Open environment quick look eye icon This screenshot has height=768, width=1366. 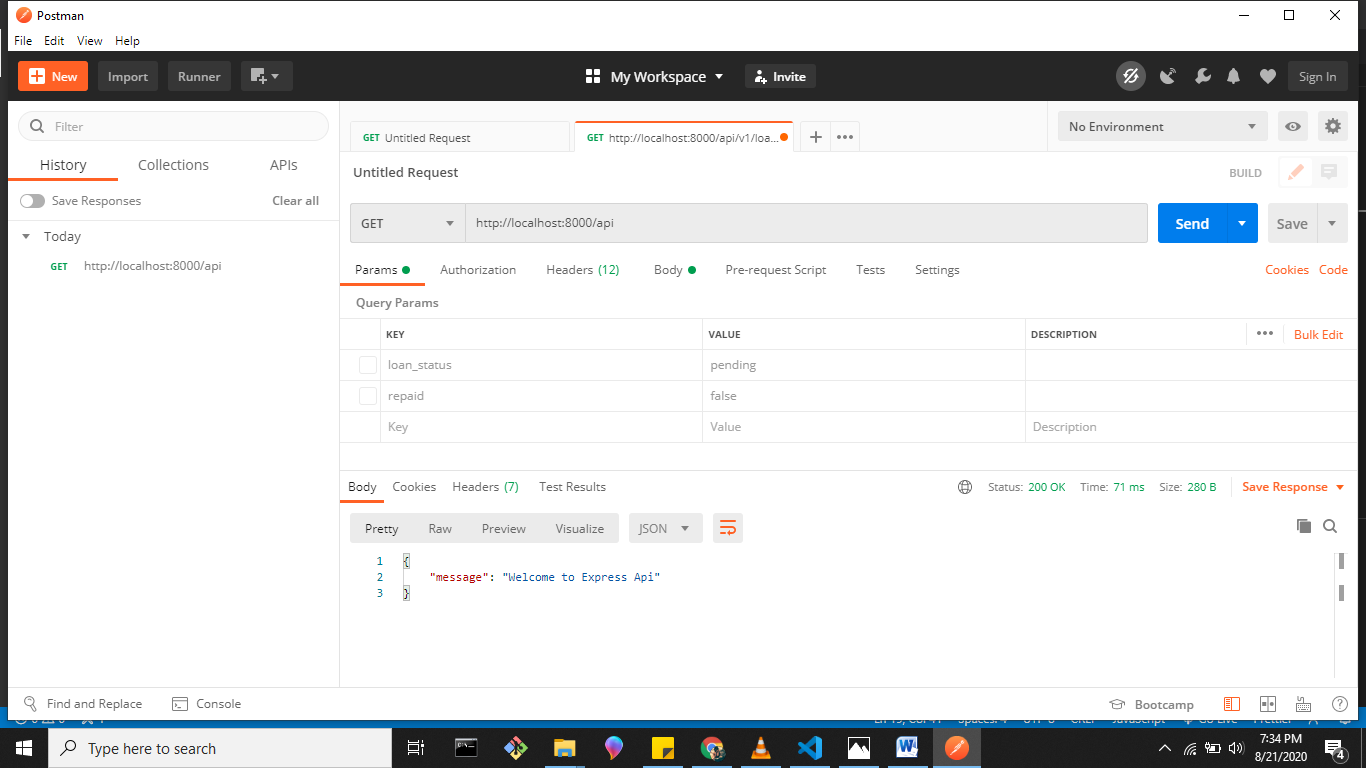point(1293,127)
